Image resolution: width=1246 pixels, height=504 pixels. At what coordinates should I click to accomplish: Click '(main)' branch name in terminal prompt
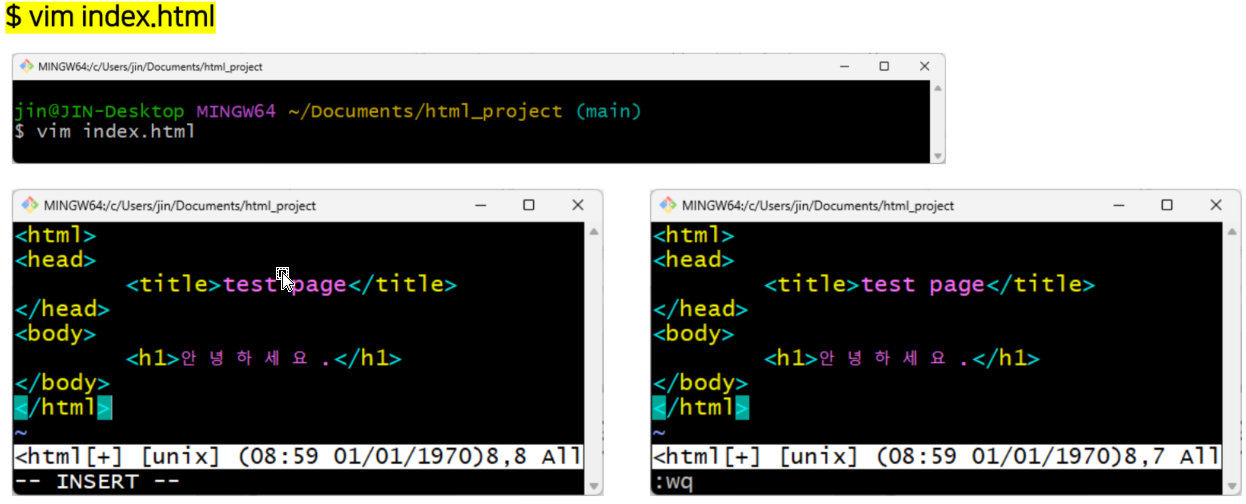coord(608,111)
